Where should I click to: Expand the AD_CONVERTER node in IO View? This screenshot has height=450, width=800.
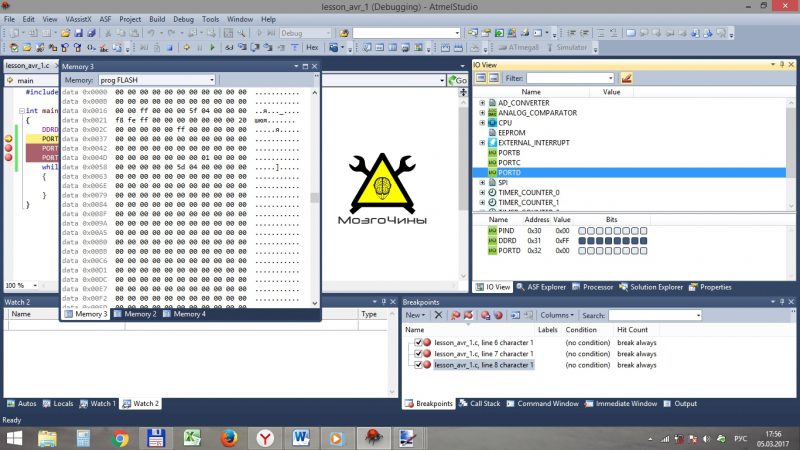click(482, 103)
